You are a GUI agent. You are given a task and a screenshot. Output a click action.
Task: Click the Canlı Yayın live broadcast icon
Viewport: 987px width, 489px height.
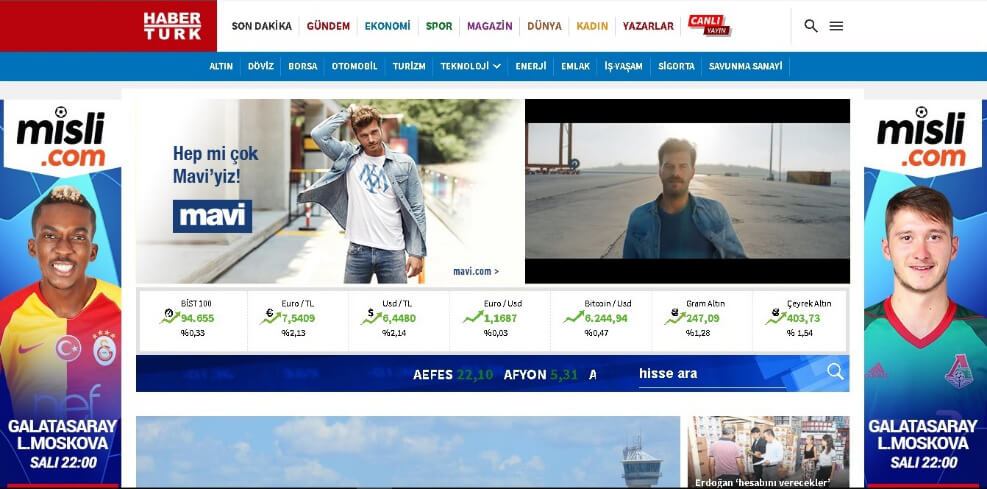(x=709, y=26)
